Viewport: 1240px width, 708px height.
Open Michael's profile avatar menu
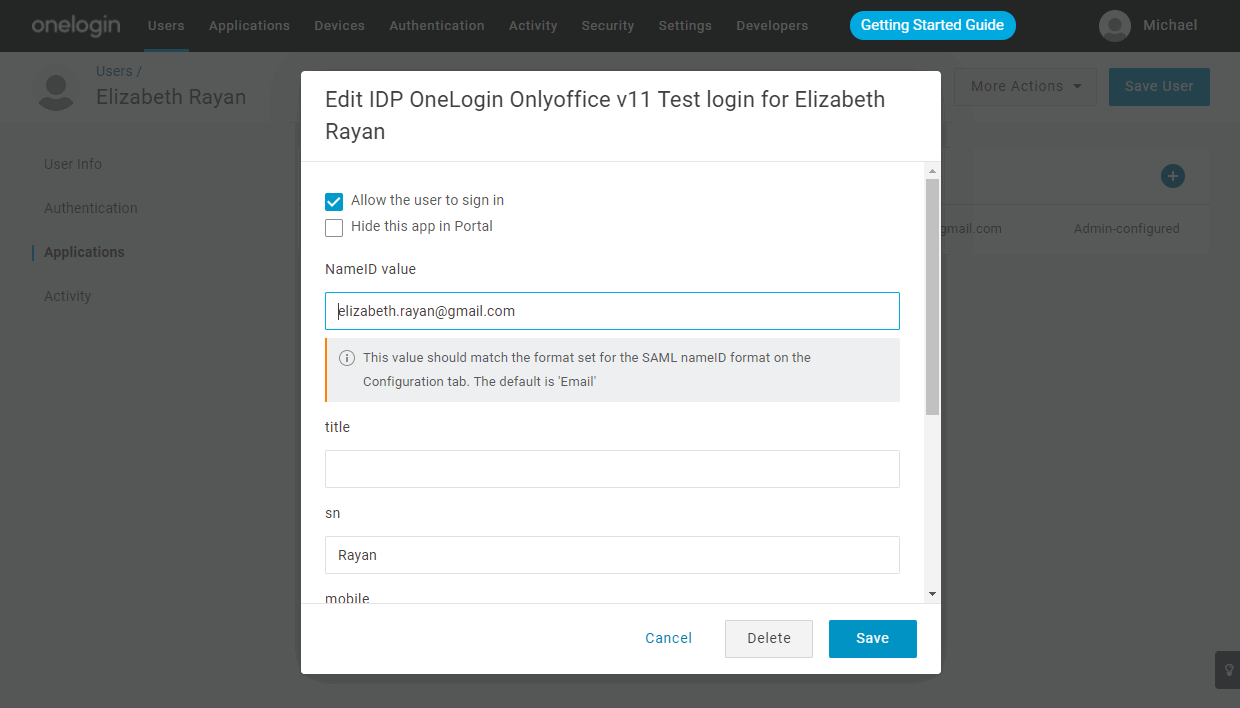click(x=1114, y=25)
